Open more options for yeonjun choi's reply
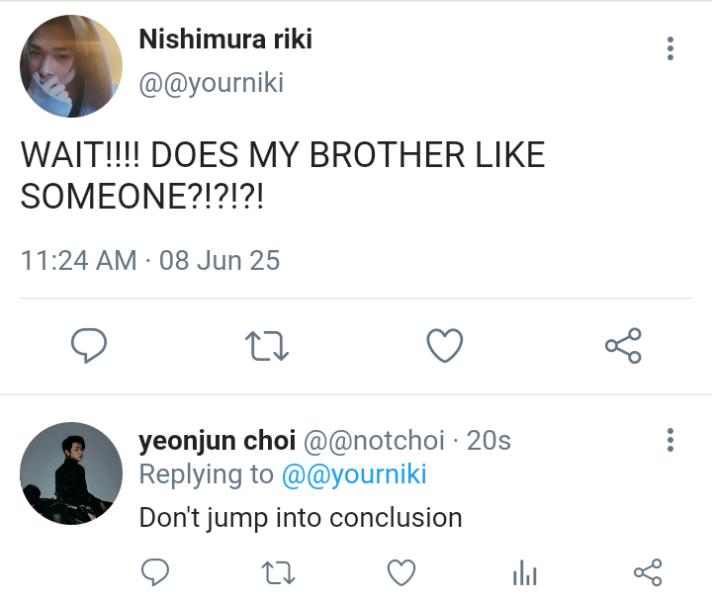The height and width of the screenshot is (600, 712). tap(670, 440)
